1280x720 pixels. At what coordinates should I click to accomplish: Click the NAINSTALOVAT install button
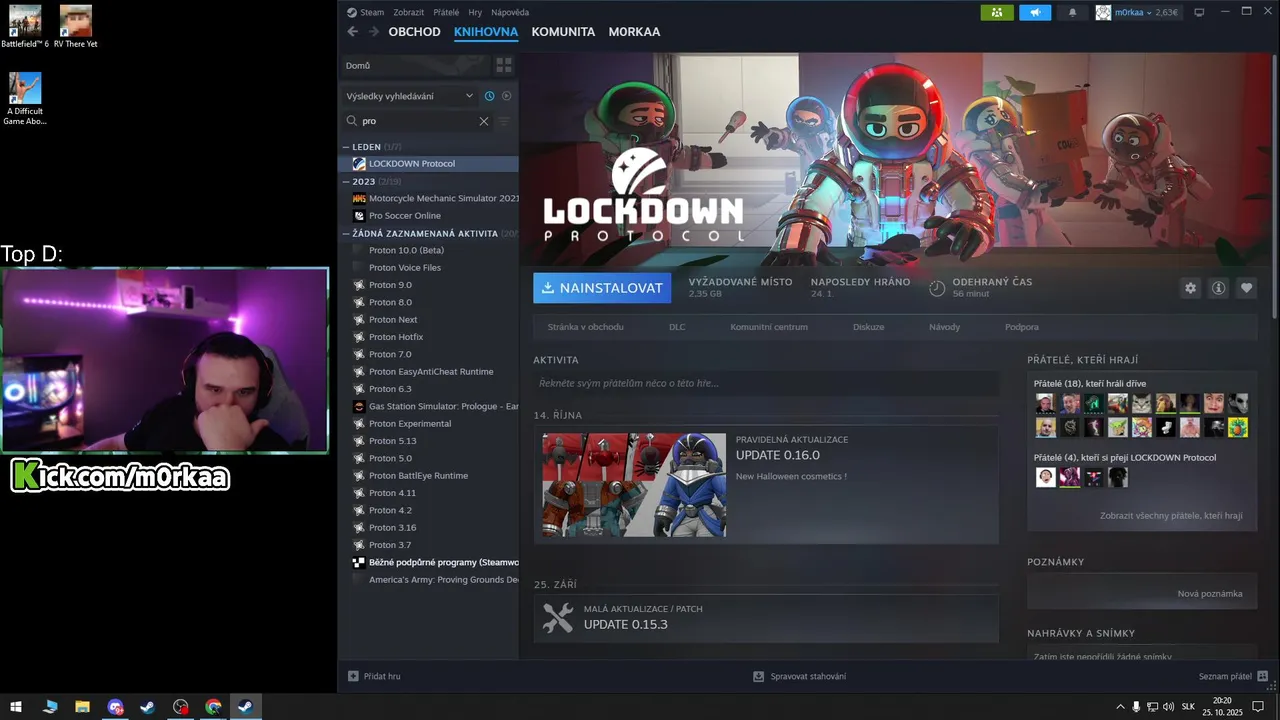602,288
